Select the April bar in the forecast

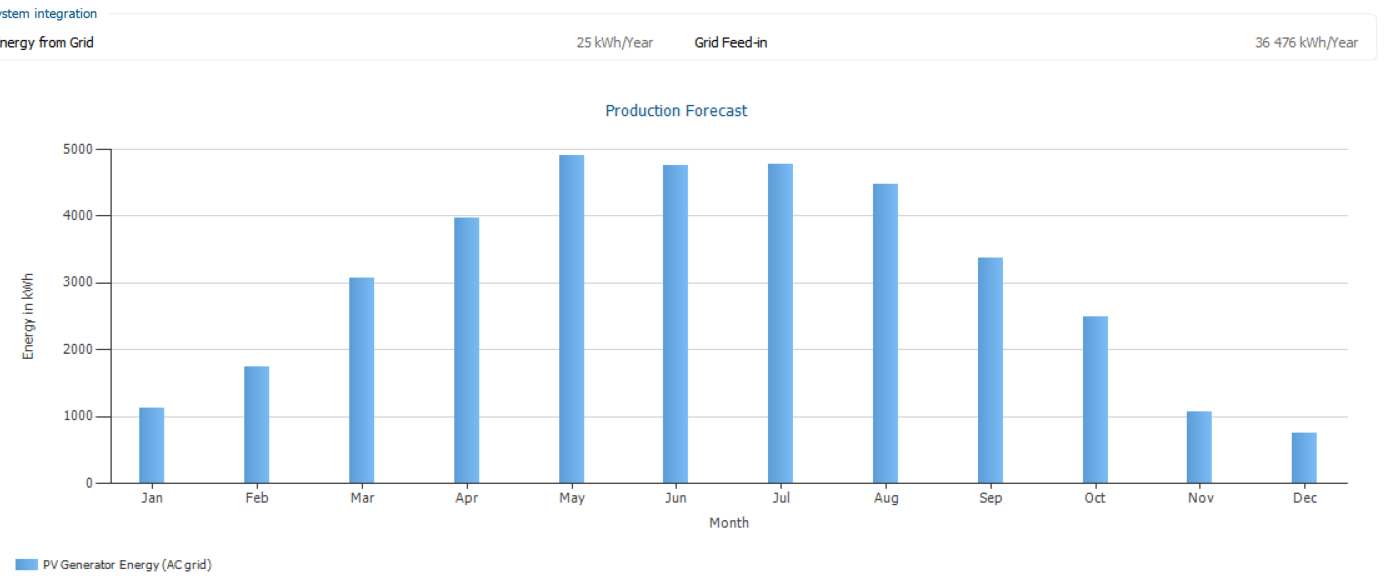[x=466, y=350]
